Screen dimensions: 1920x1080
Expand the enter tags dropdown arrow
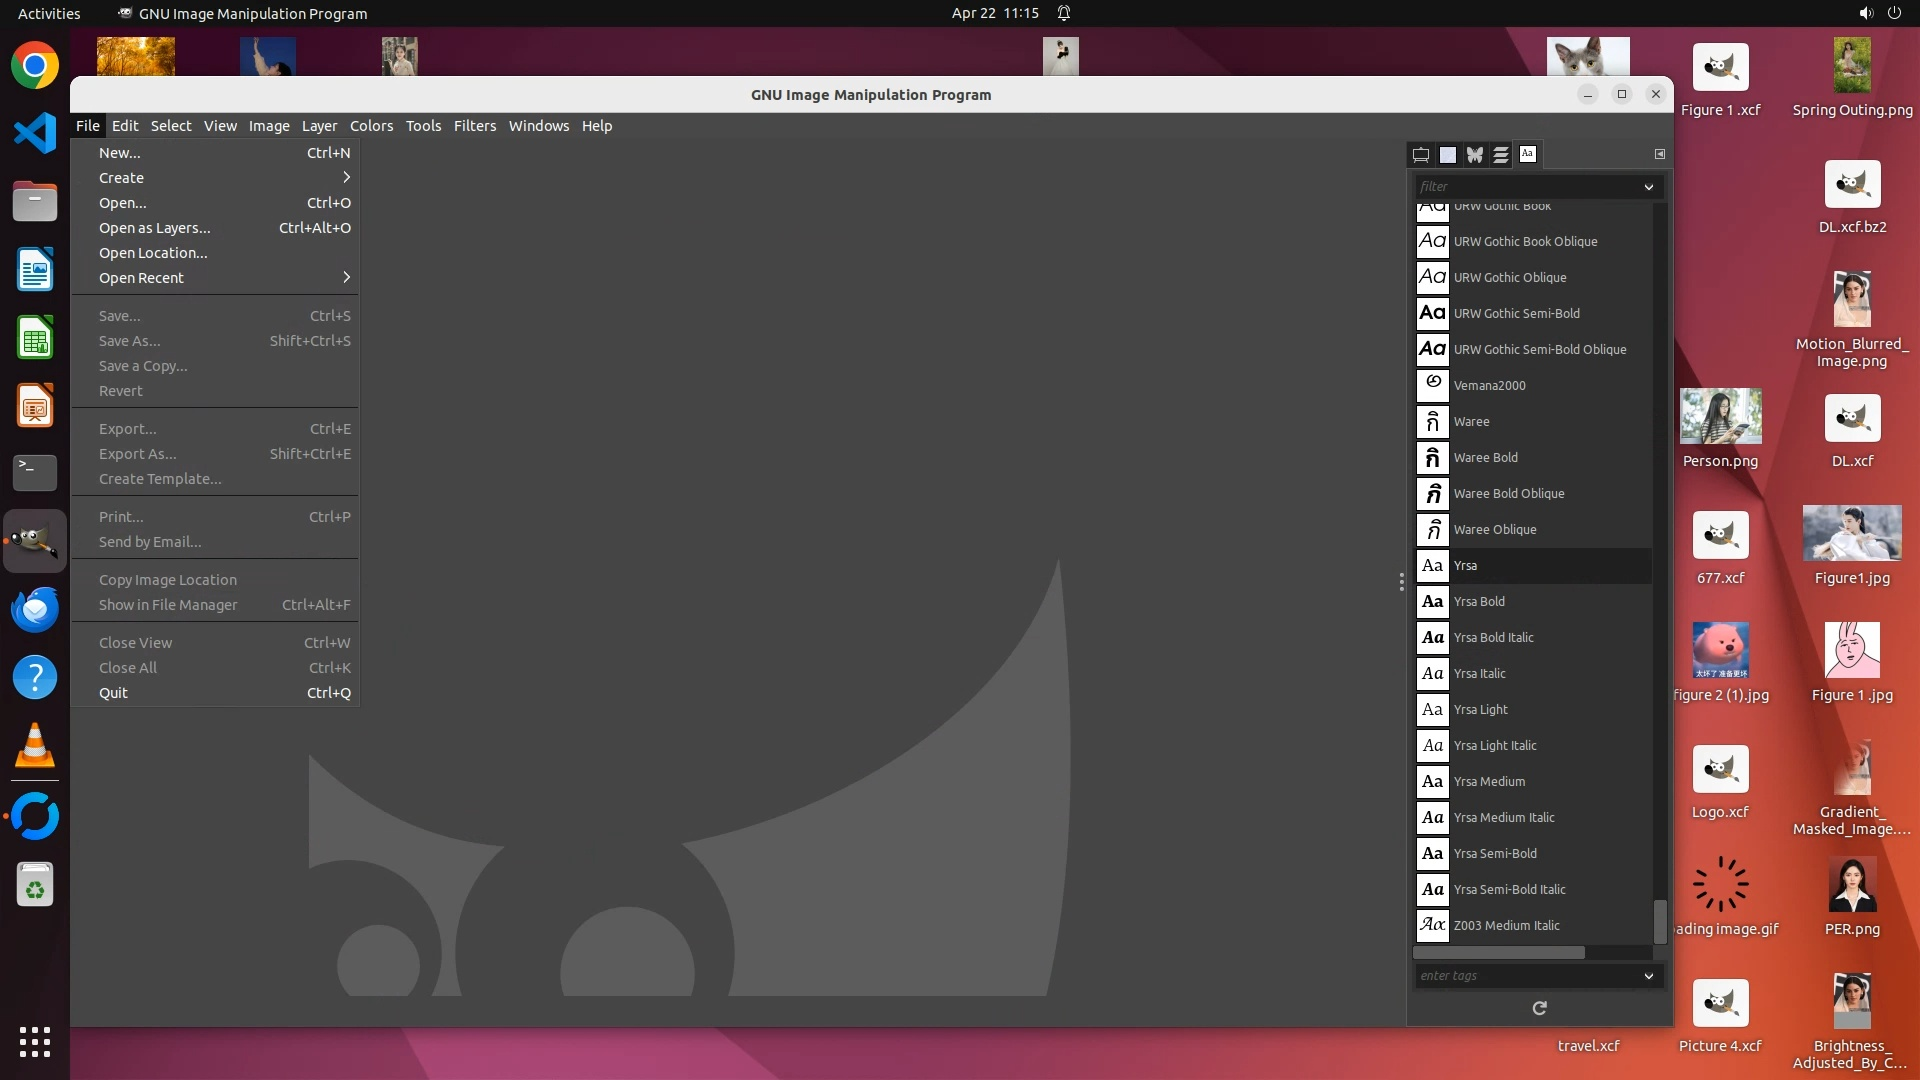pyautogui.click(x=1648, y=976)
